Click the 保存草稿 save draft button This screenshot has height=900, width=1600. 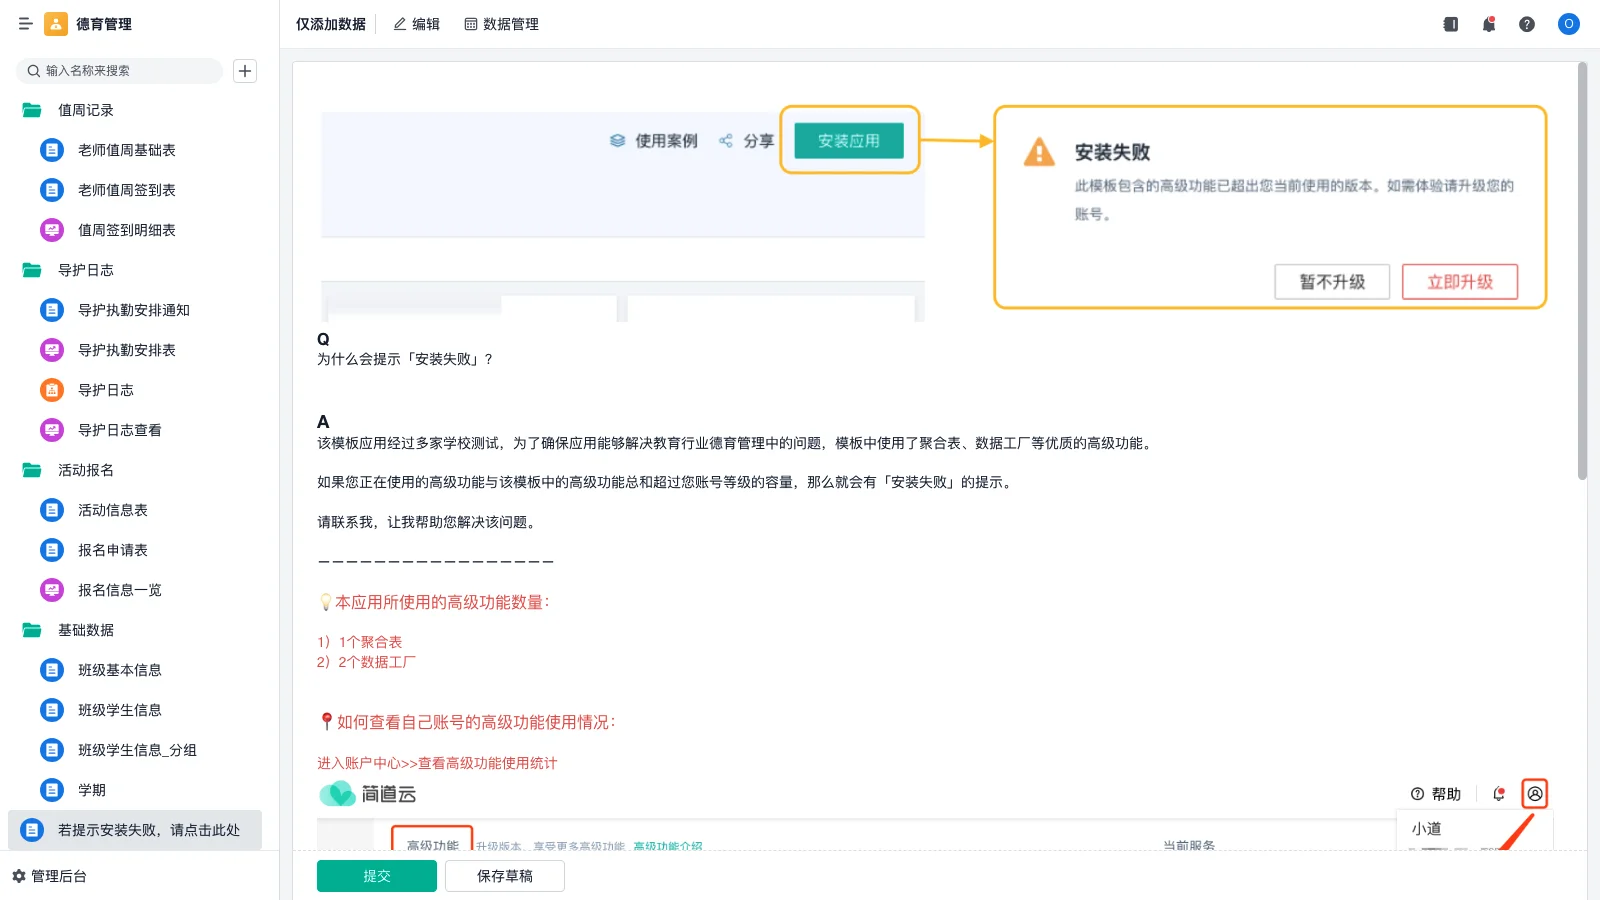click(x=504, y=875)
